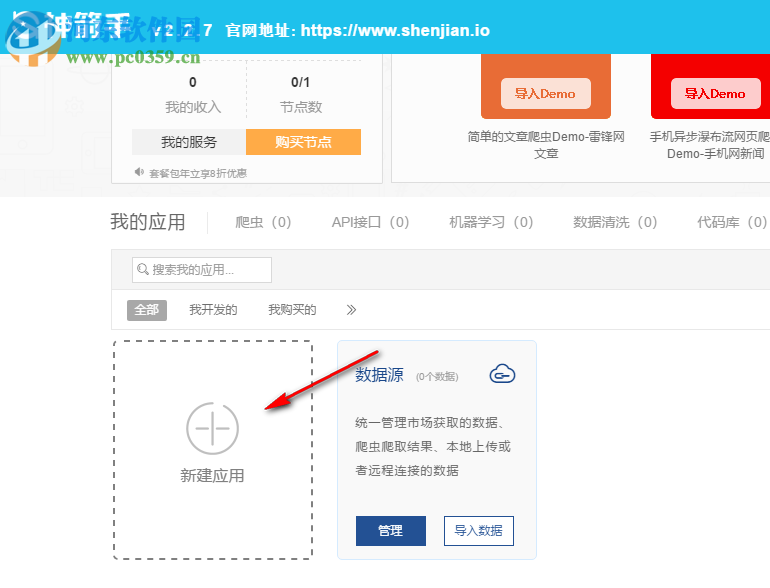Click the 简单的文章爬虫Demo-雷锋网文章 caption

click(x=546, y=145)
